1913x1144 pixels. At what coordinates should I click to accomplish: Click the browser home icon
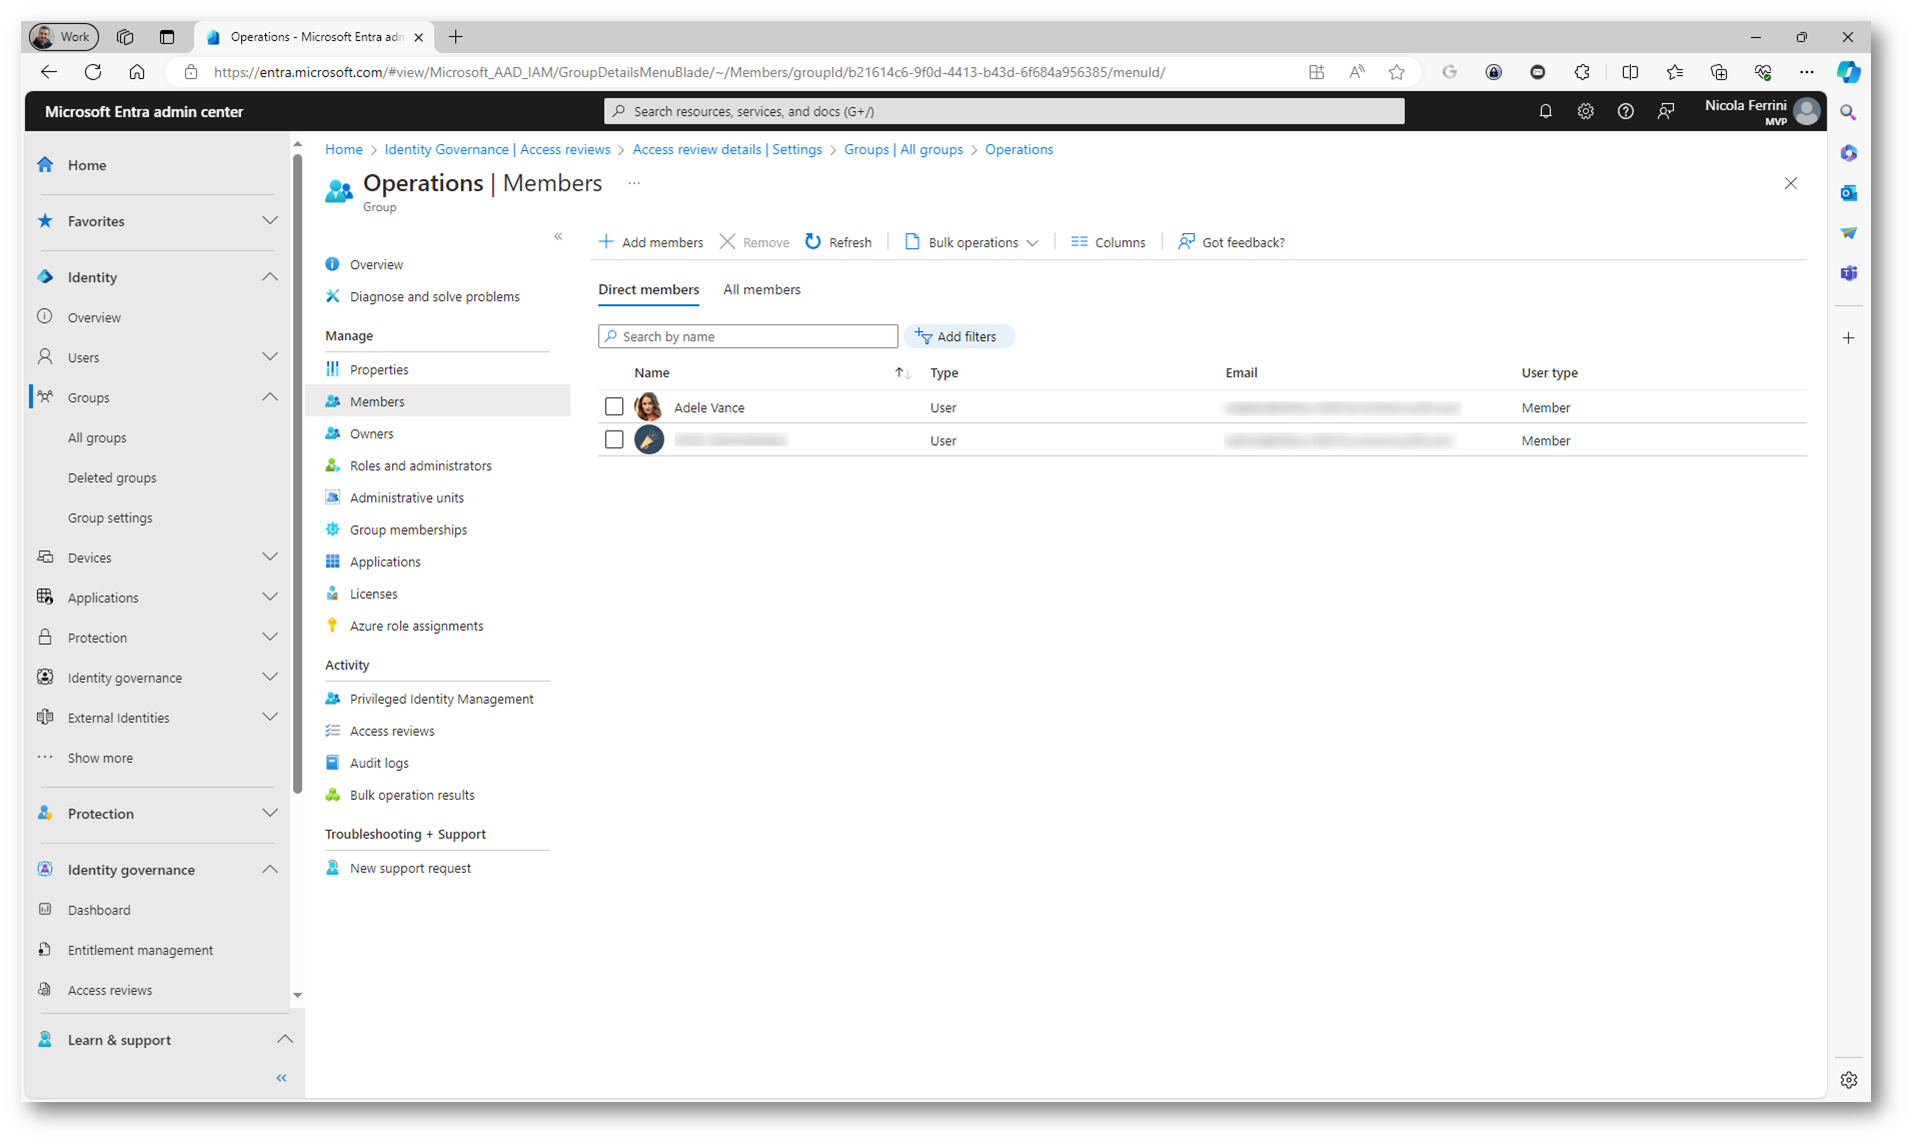point(137,72)
